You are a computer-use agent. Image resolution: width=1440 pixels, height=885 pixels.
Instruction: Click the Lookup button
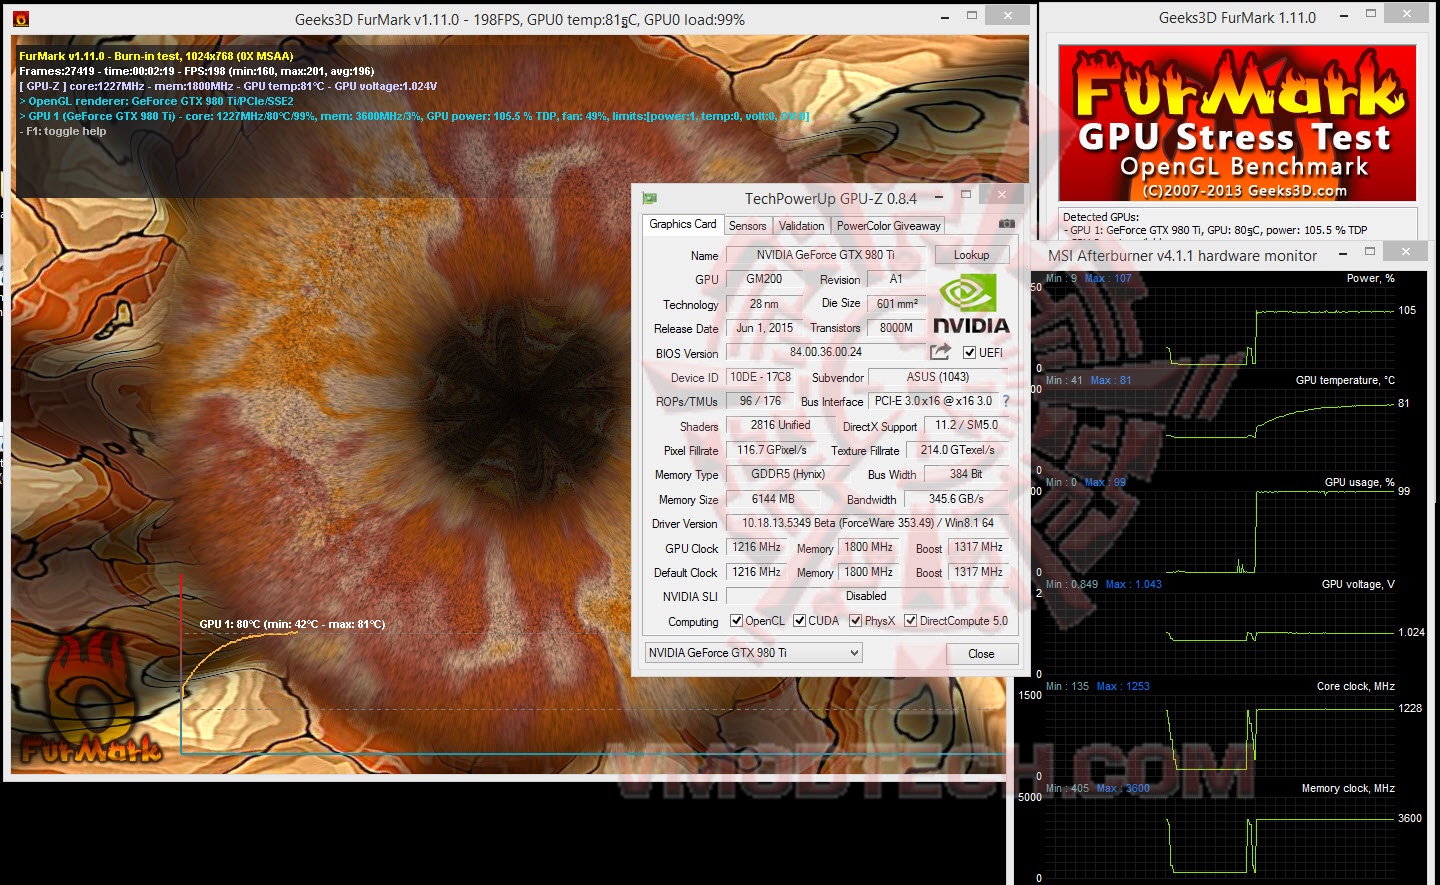pos(972,255)
